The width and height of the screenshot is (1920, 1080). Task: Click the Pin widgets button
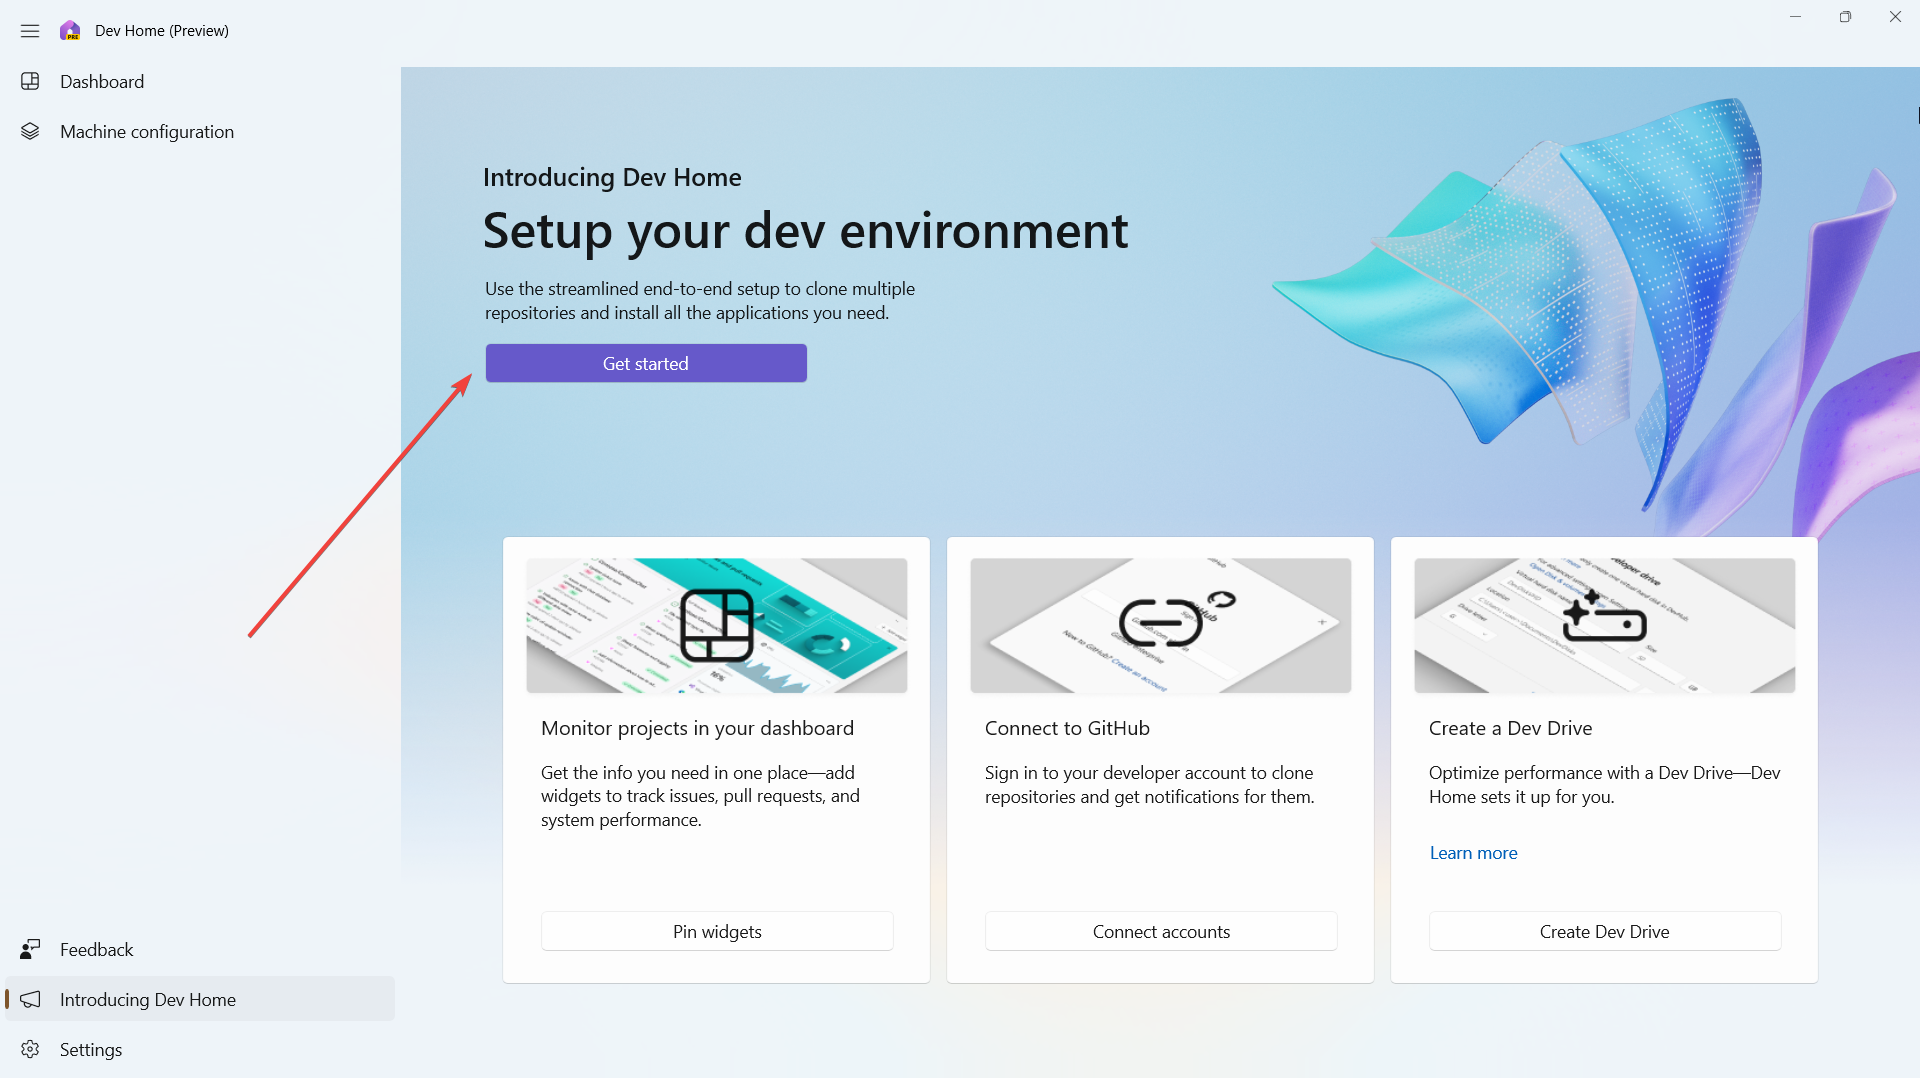coord(716,930)
